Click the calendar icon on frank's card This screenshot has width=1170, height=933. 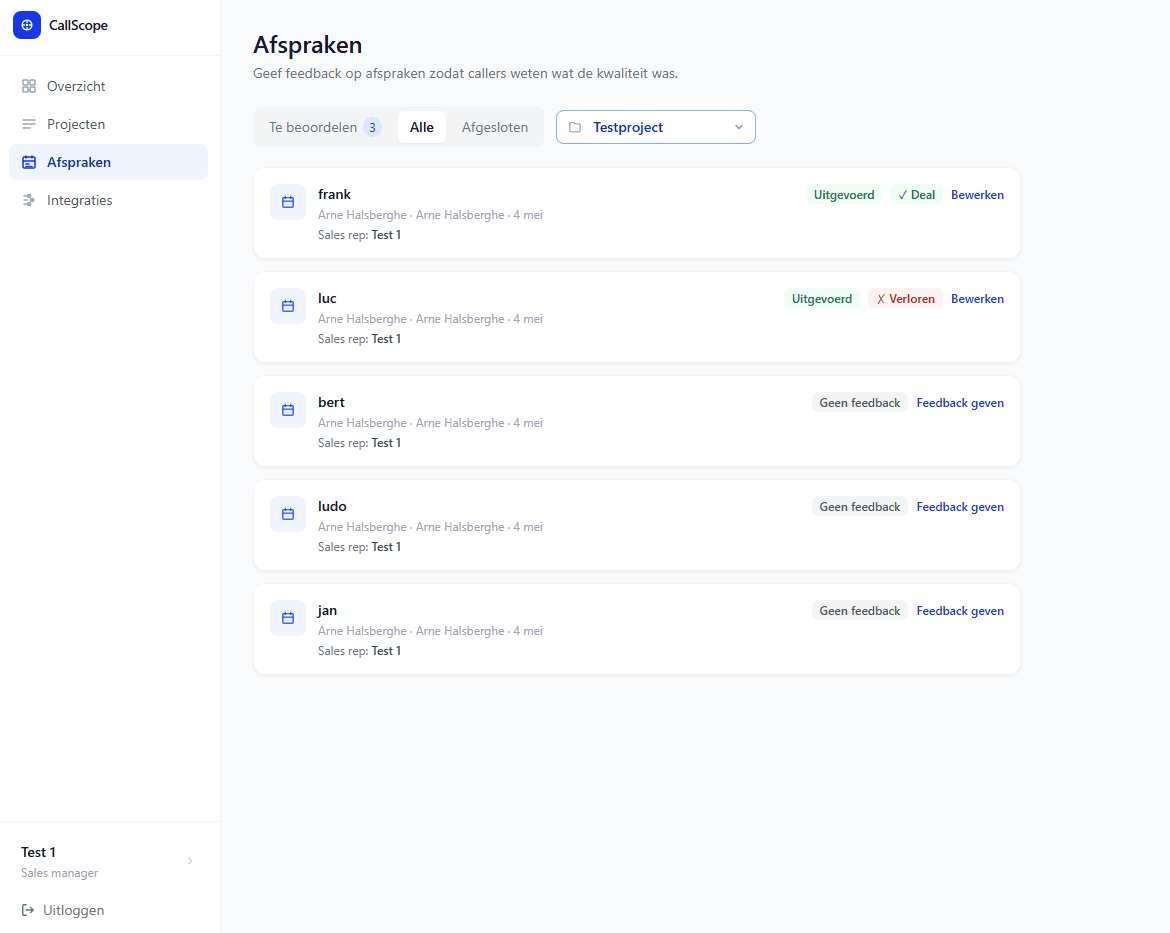(288, 202)
